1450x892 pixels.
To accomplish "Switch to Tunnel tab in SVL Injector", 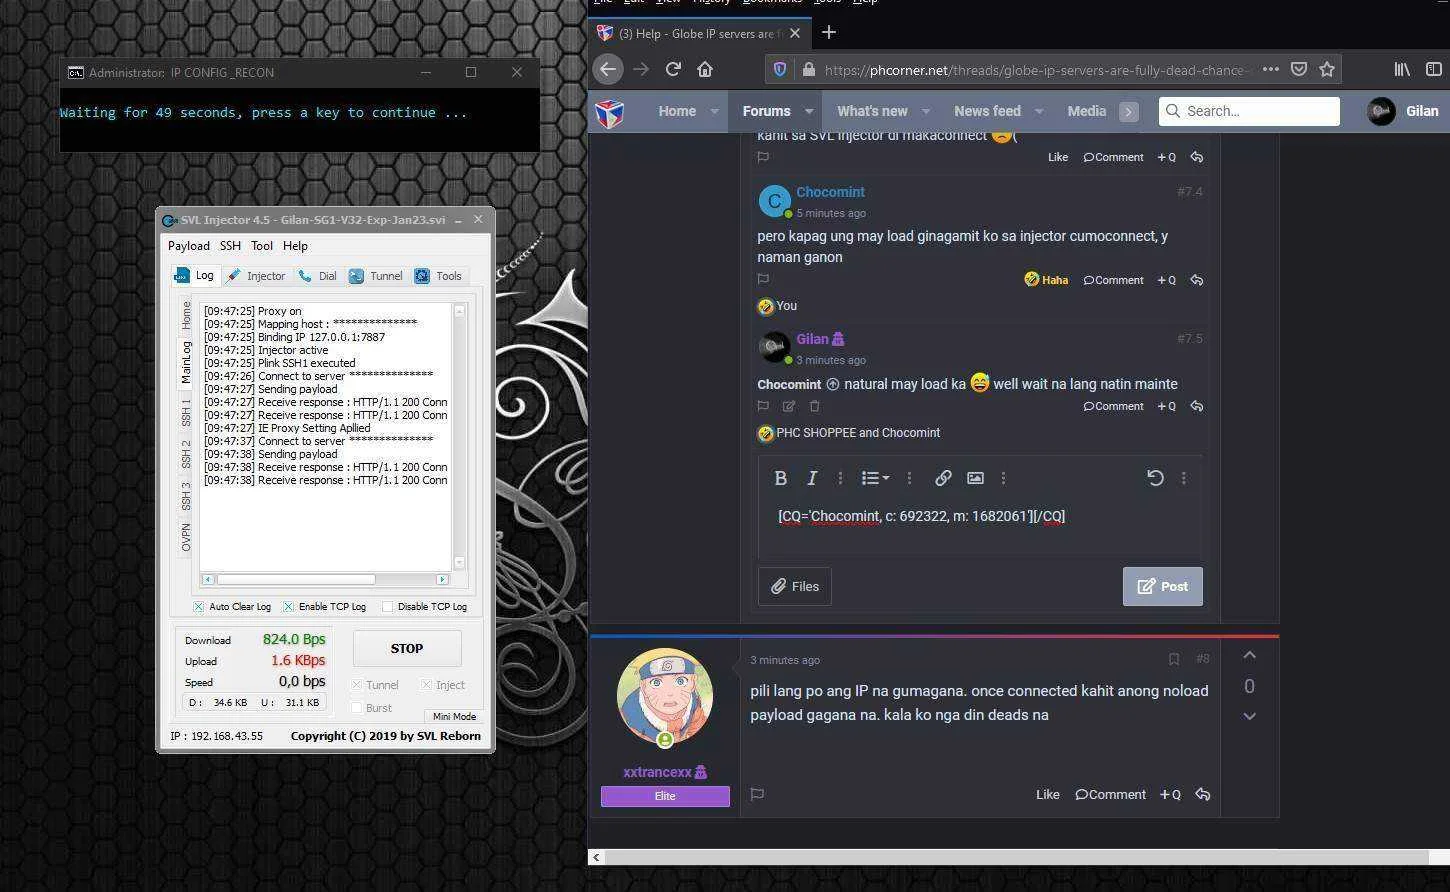I will click(x=376, y=276).
